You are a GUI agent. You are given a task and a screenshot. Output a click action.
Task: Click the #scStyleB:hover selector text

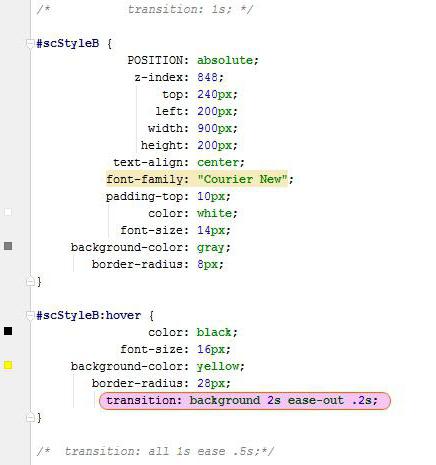(x=88, y=316)
